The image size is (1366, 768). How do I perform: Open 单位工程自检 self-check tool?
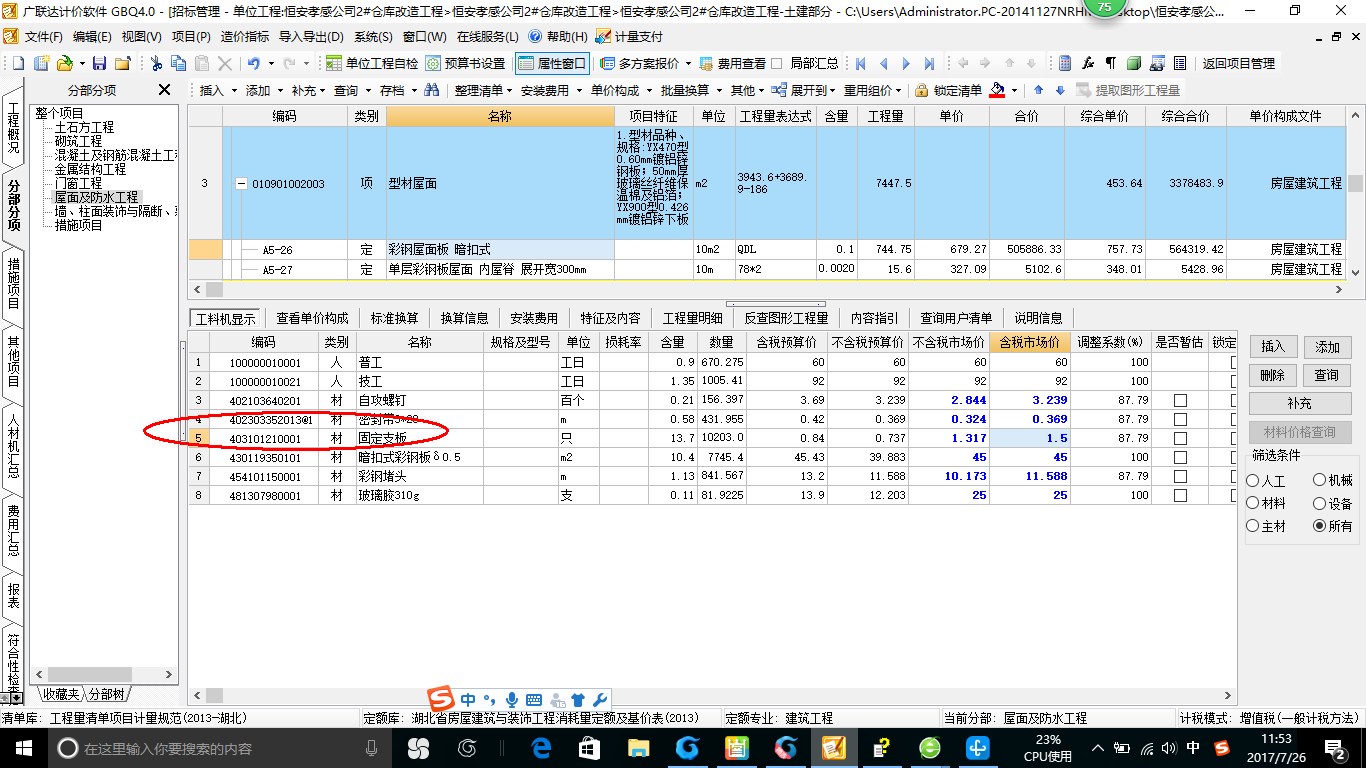(x=372, y=63)
